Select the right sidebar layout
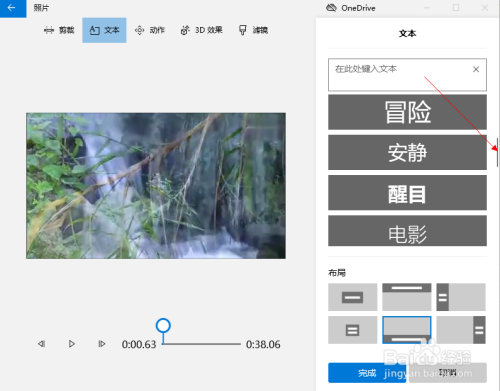 point(461,330)
